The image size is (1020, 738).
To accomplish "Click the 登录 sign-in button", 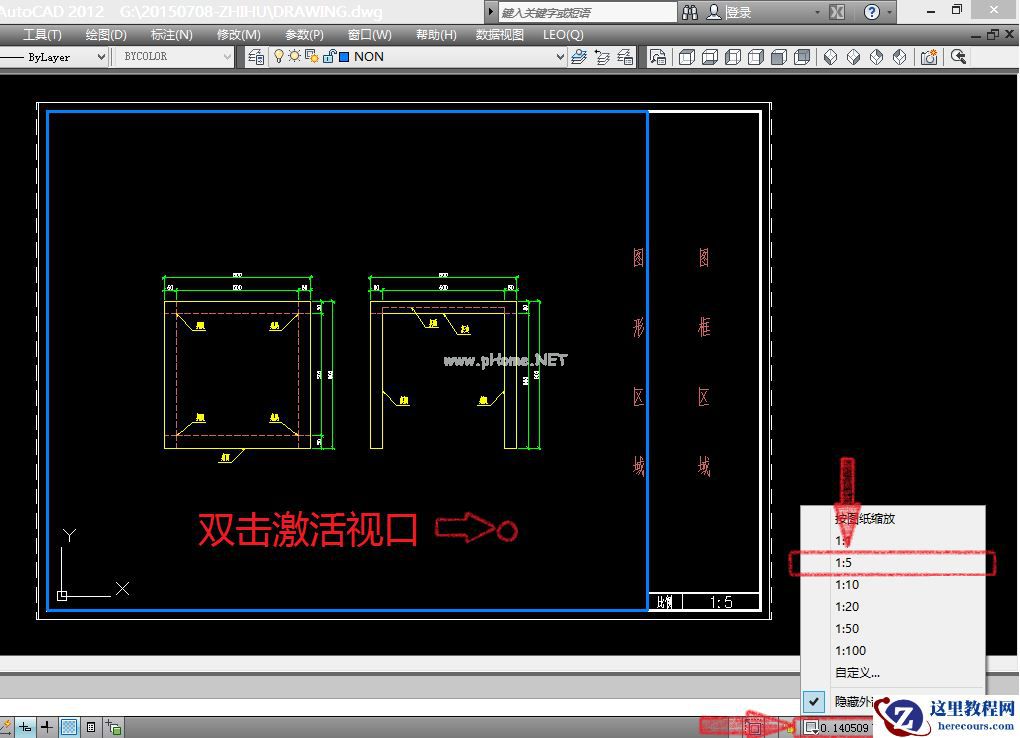I will tap(739, 12).
